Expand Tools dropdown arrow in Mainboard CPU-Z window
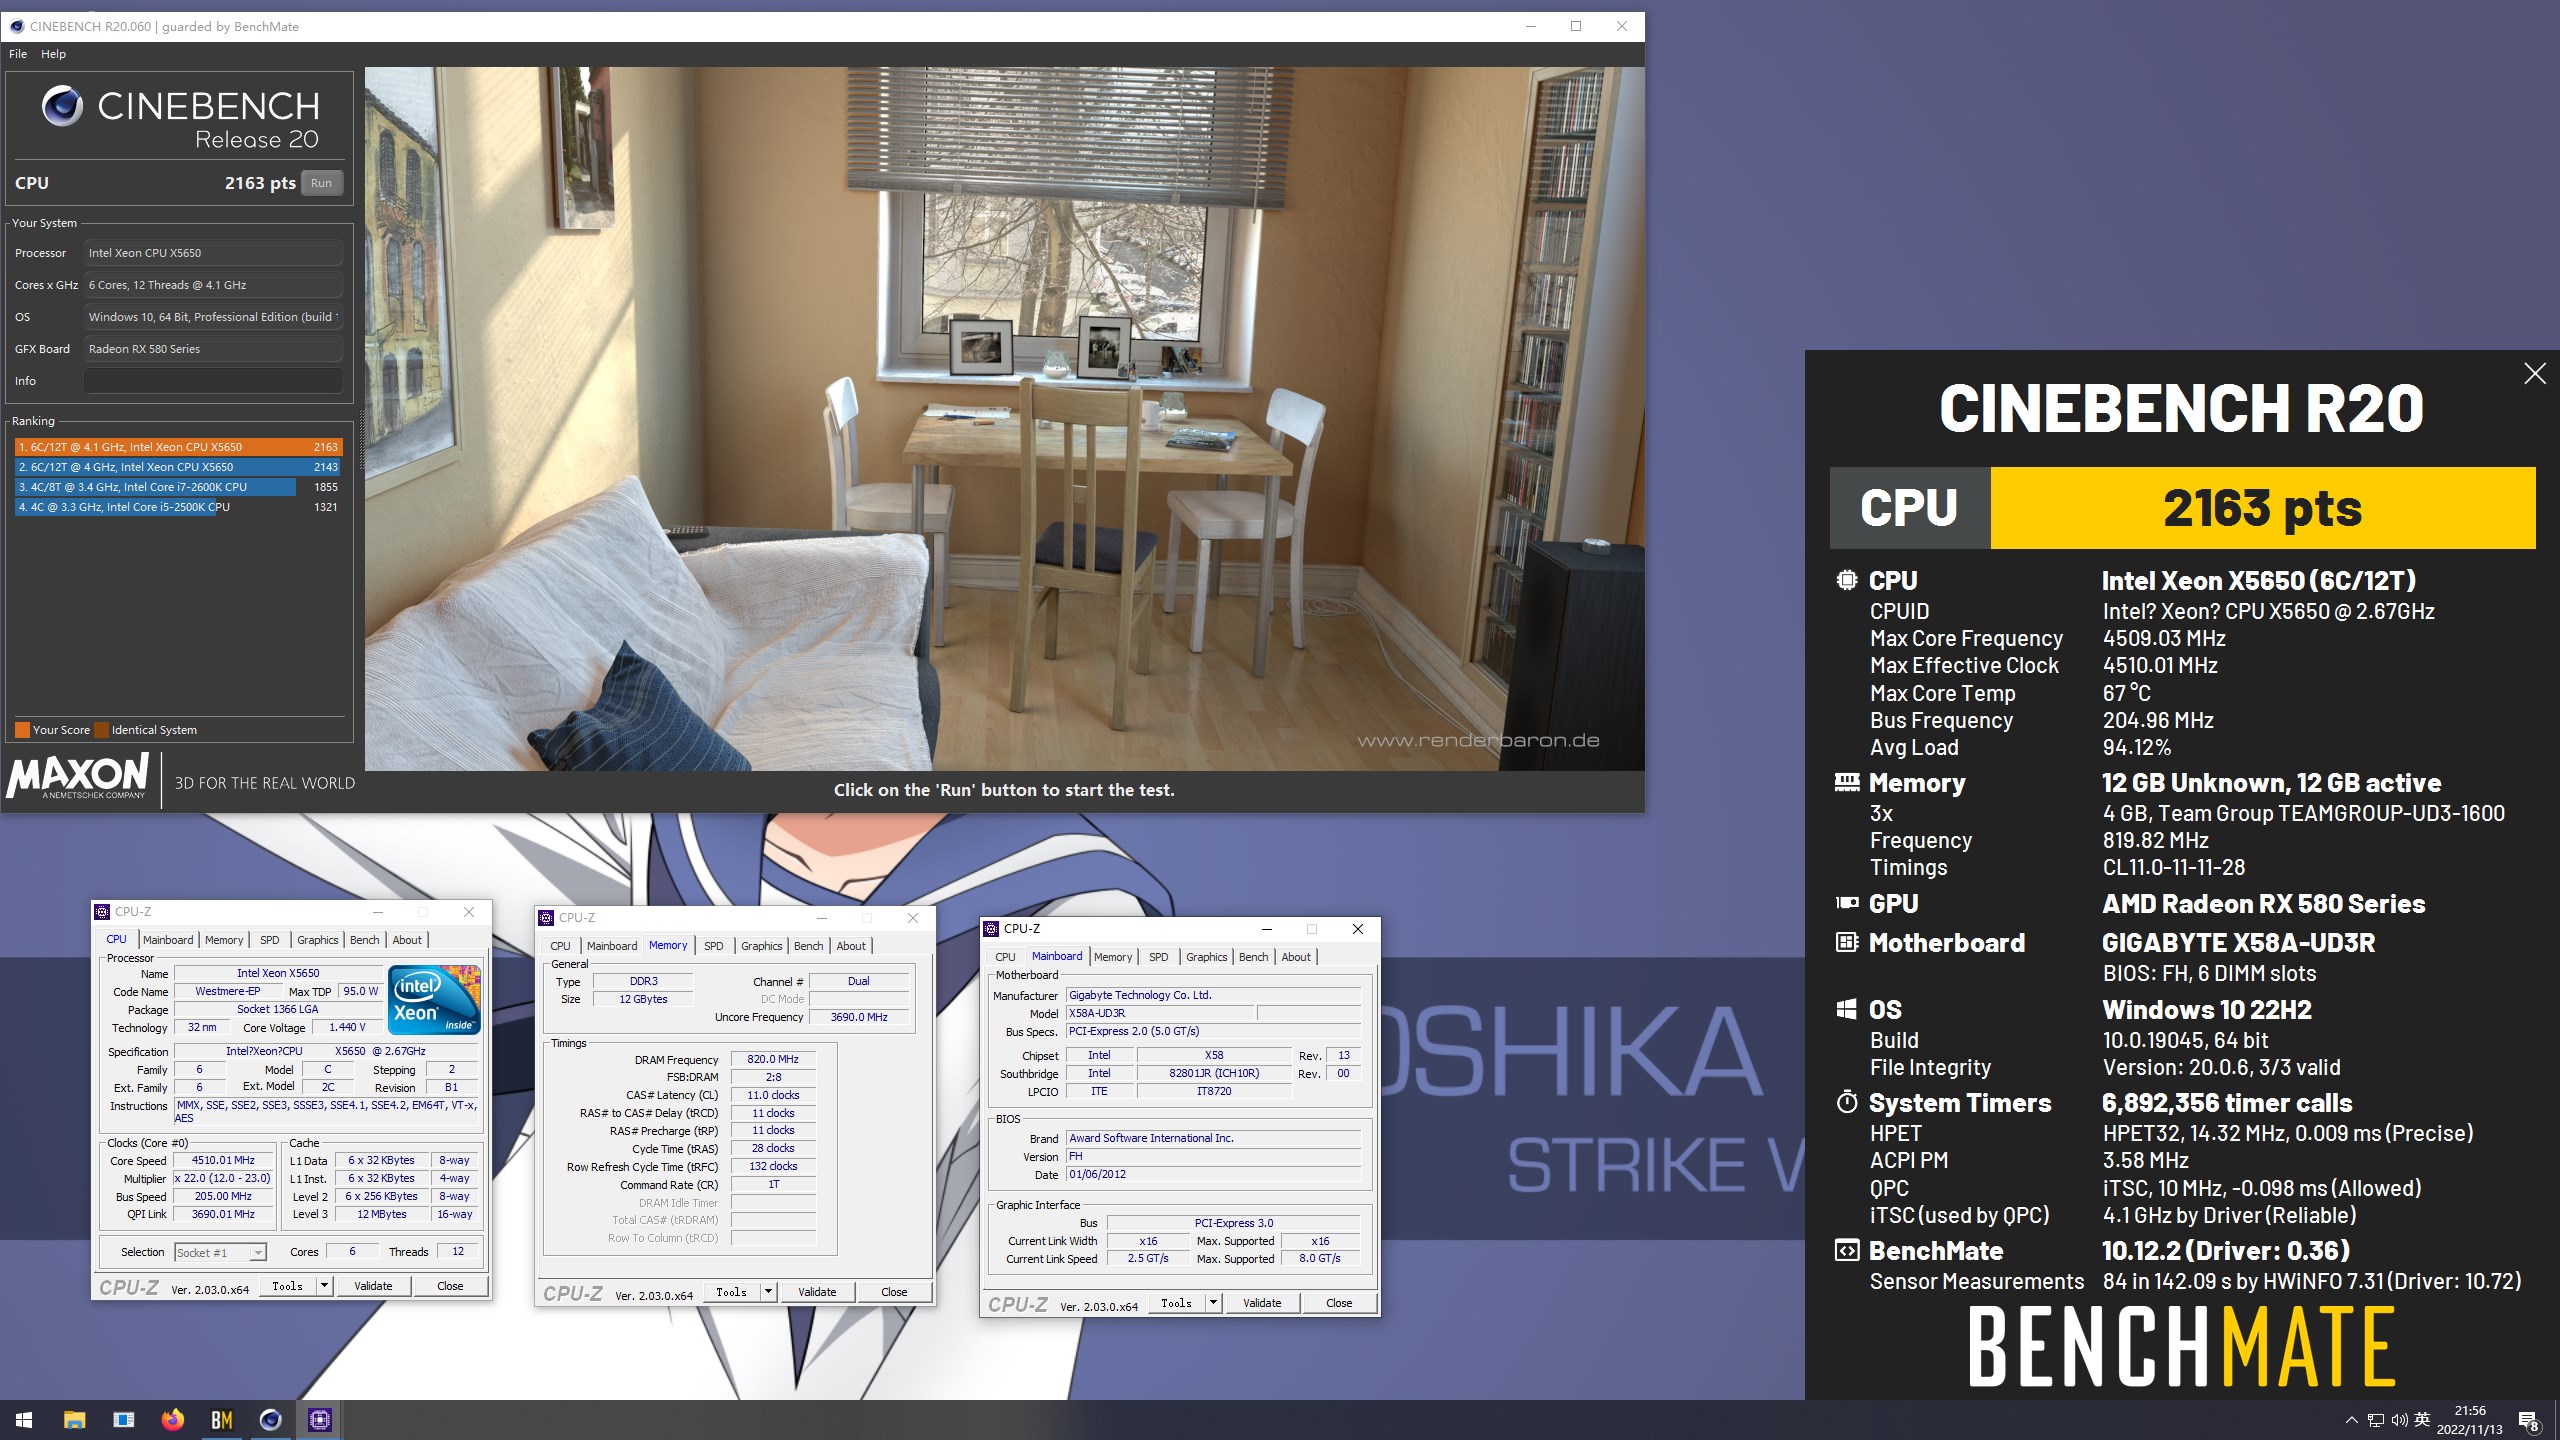The image size is (2560, 1440). coord(1213,1303)
